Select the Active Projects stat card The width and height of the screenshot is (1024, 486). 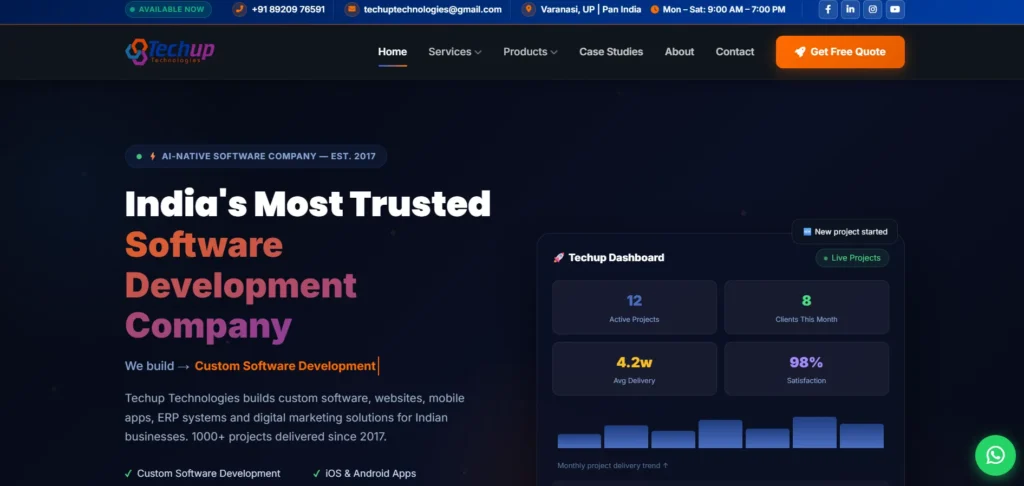(634, 308)
